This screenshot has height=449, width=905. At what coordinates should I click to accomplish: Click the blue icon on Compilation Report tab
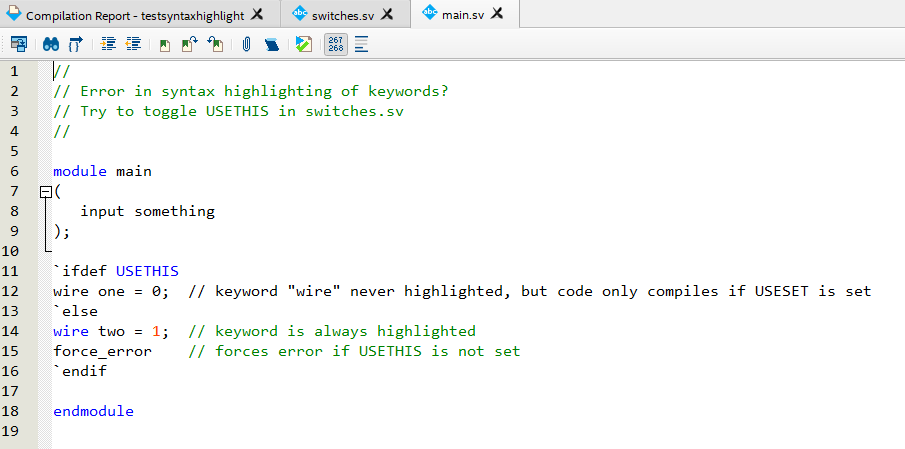pyautogui.click(x=14, y=14)
